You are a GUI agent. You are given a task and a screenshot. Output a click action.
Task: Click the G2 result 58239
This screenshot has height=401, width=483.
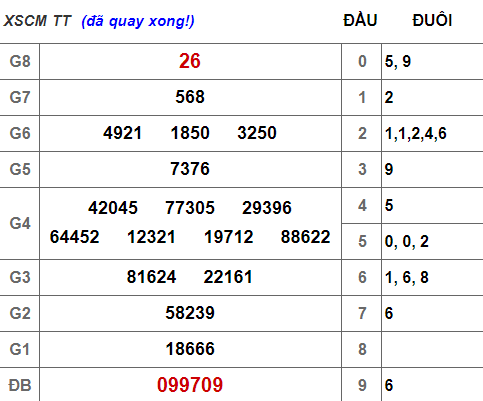[190, 313]
